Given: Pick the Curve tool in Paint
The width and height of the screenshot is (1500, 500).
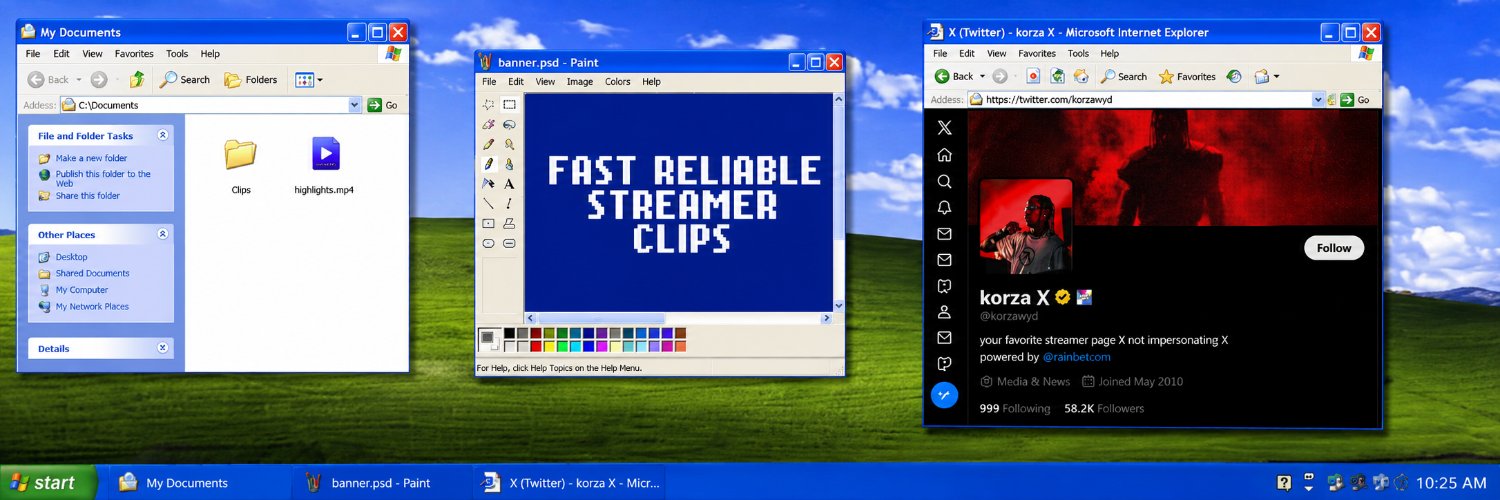Looking at the screenshot, I should point(509,204).
